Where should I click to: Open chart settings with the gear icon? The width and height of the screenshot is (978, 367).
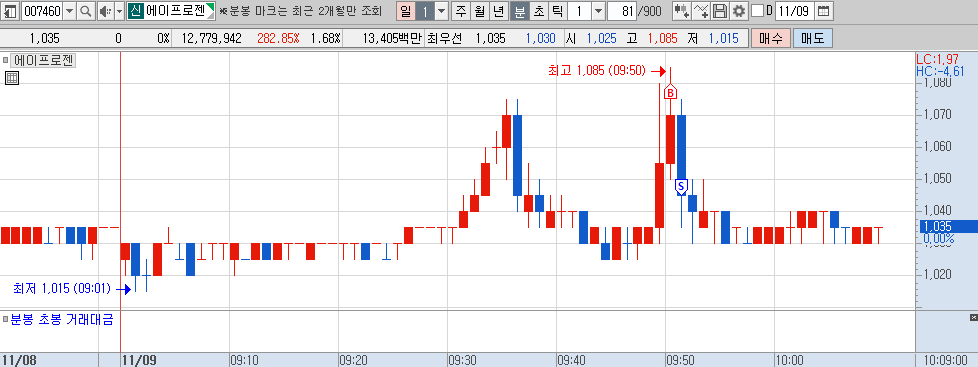739,11
